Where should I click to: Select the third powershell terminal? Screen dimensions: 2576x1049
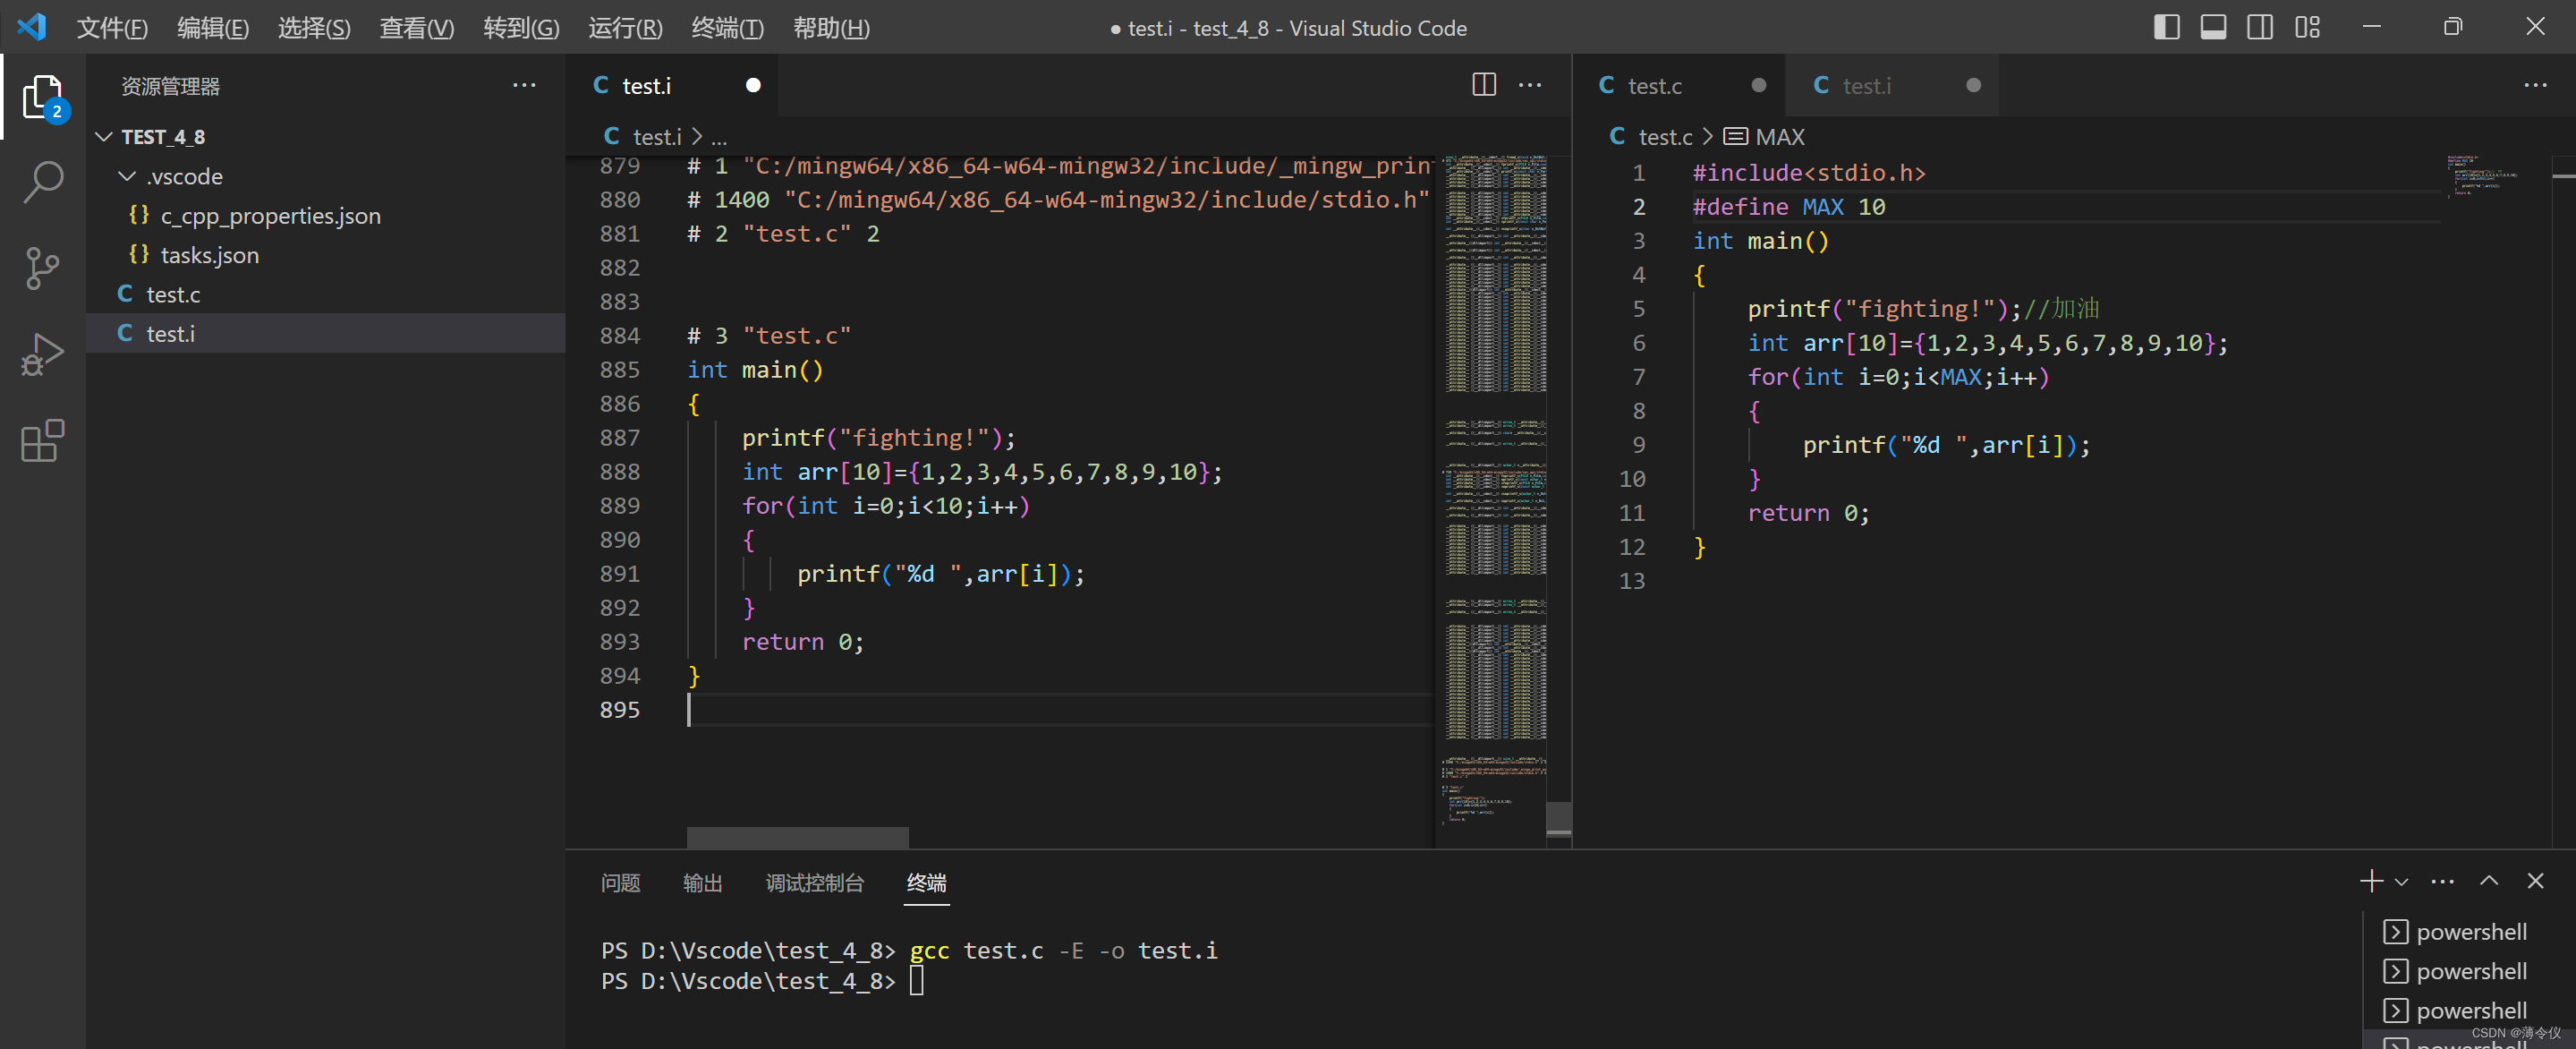pos(2469,1010)
